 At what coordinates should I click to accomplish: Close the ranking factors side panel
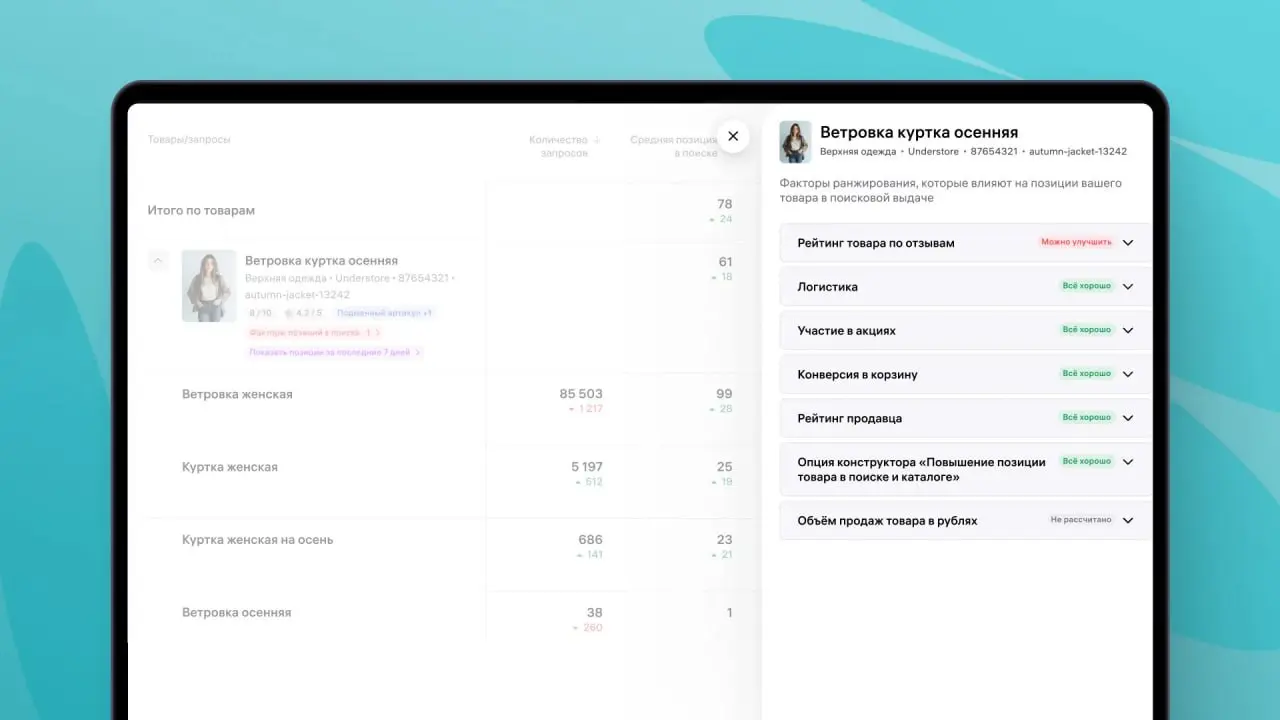tap(733, 136)
